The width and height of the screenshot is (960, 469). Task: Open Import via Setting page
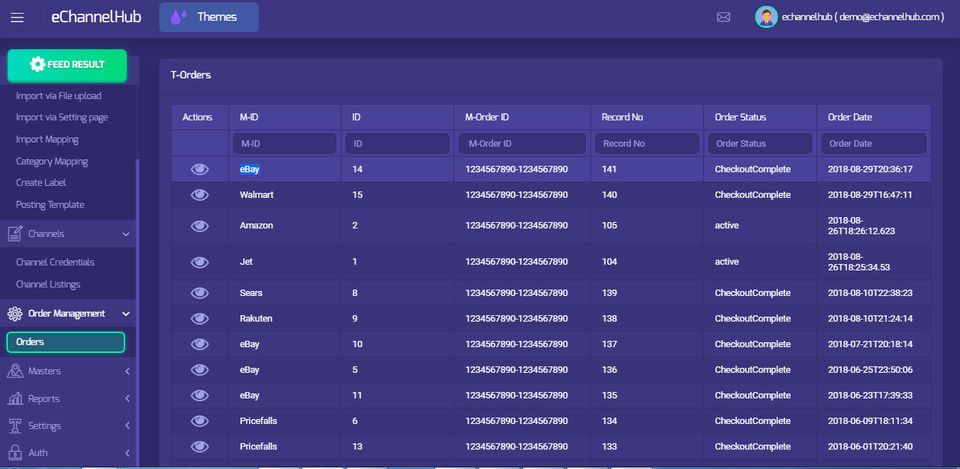click(x=62, y=117)
